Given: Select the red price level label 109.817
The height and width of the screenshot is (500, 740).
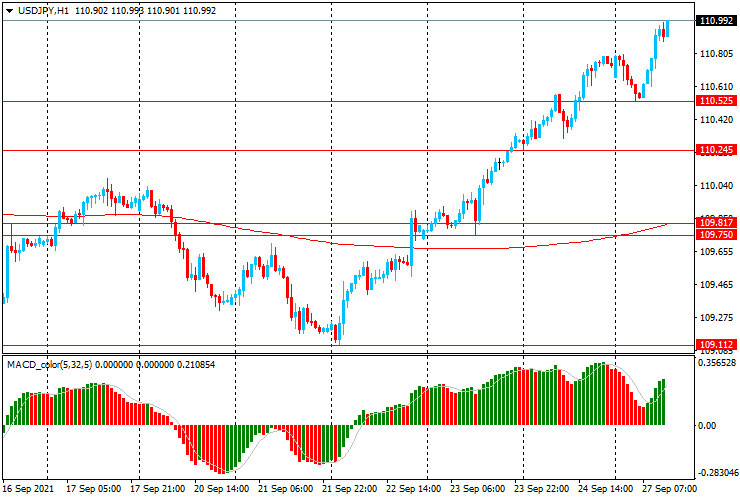Looking at the screenshot, I should tap(716, 223).
